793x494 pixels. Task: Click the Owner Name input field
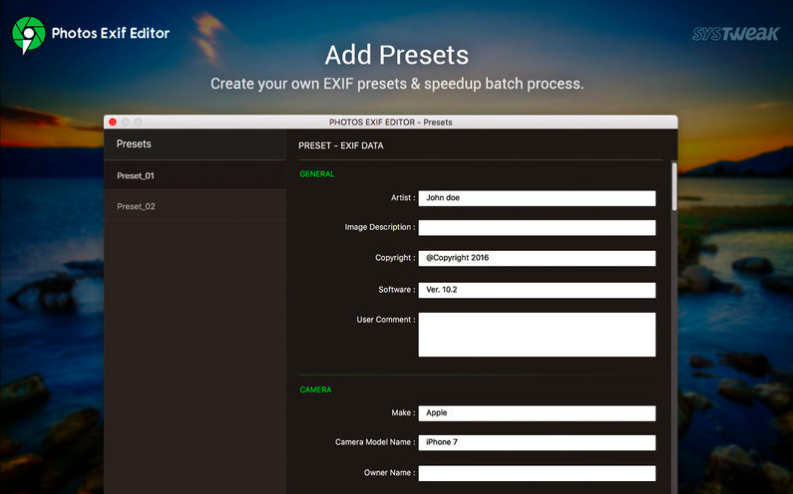click(537, 473)
